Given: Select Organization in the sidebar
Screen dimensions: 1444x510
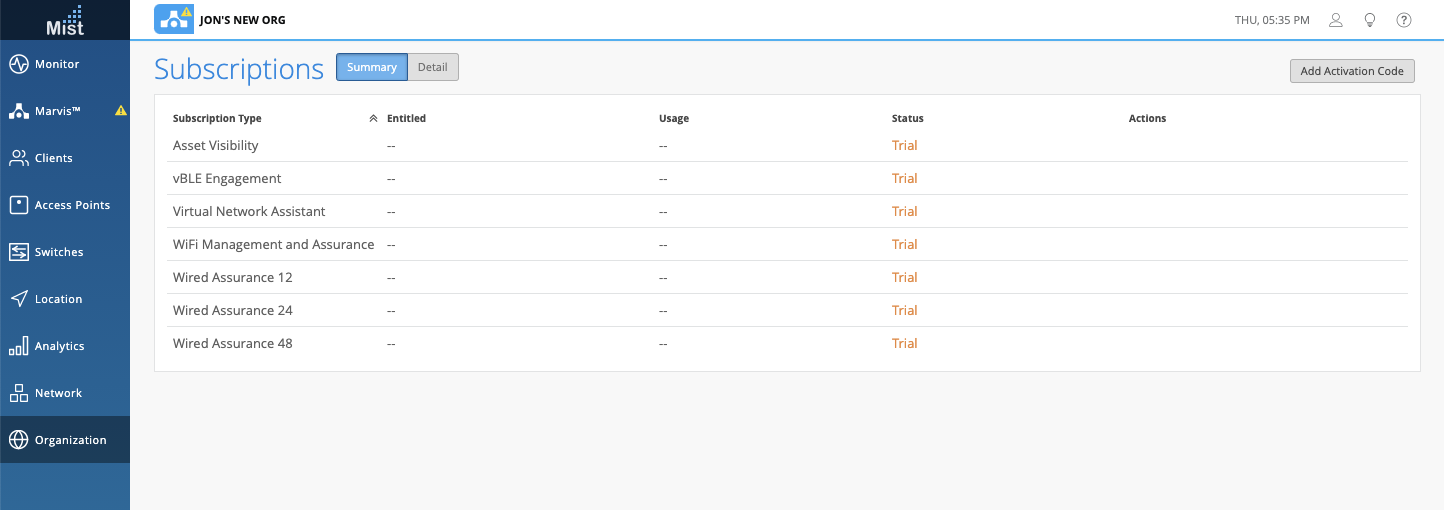Looking at the screenshot, I should [70, 440].
